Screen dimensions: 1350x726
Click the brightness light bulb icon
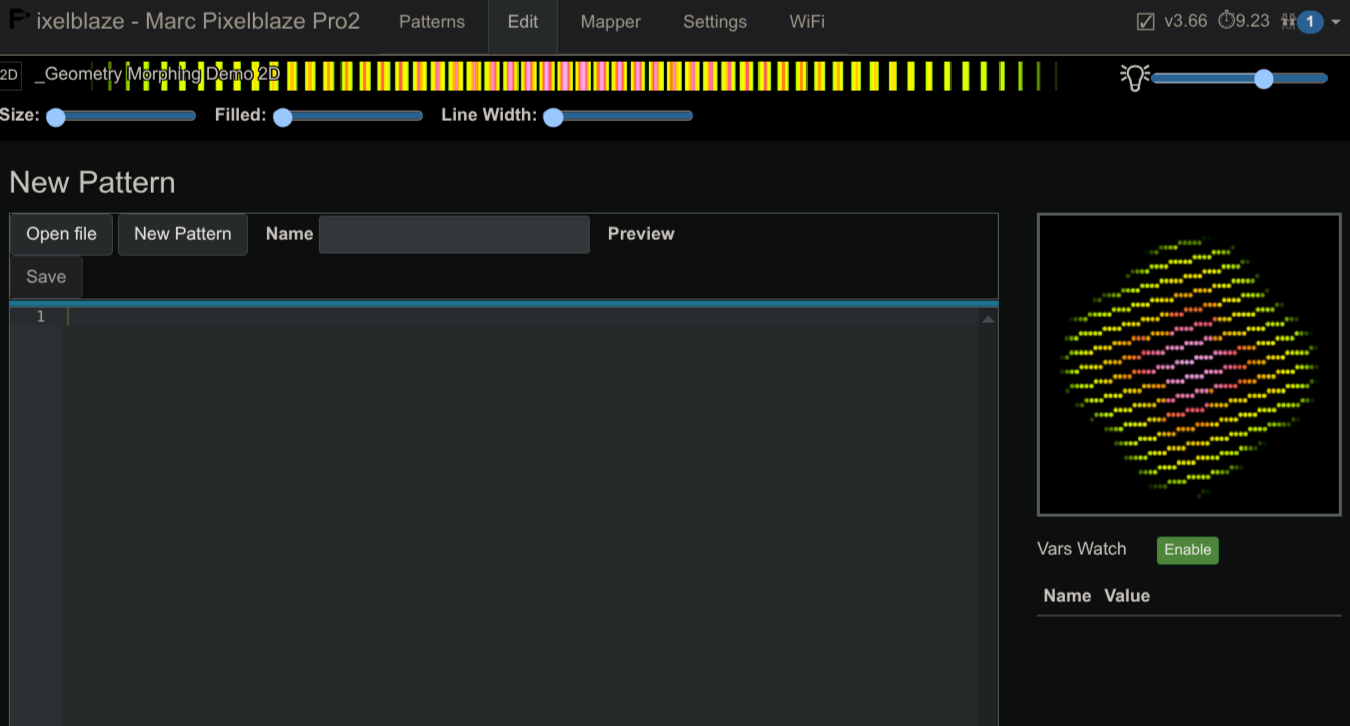[x=1134, y=77]
